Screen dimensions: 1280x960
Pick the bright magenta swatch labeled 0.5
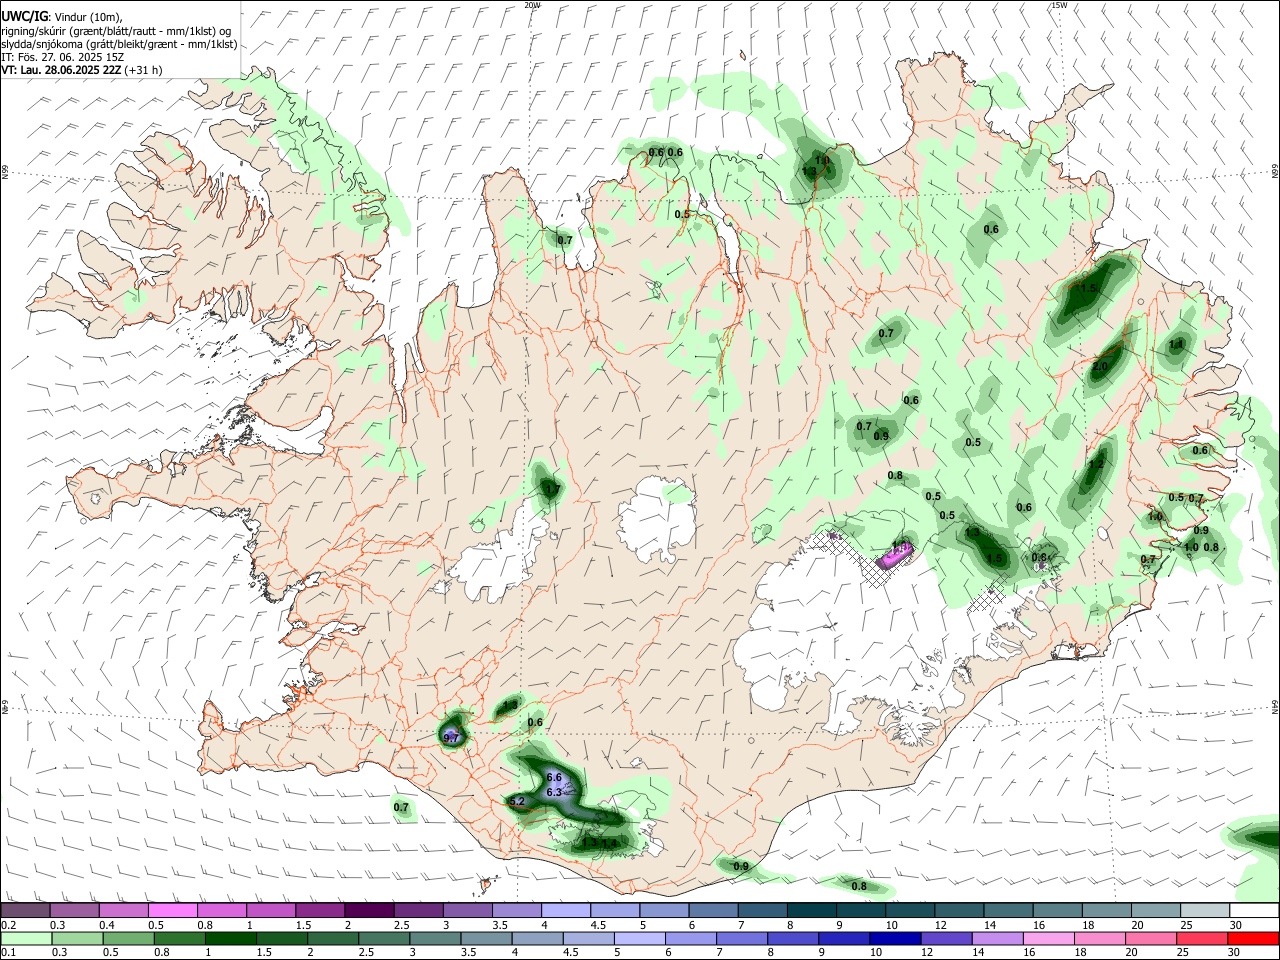tap(172, 910)
